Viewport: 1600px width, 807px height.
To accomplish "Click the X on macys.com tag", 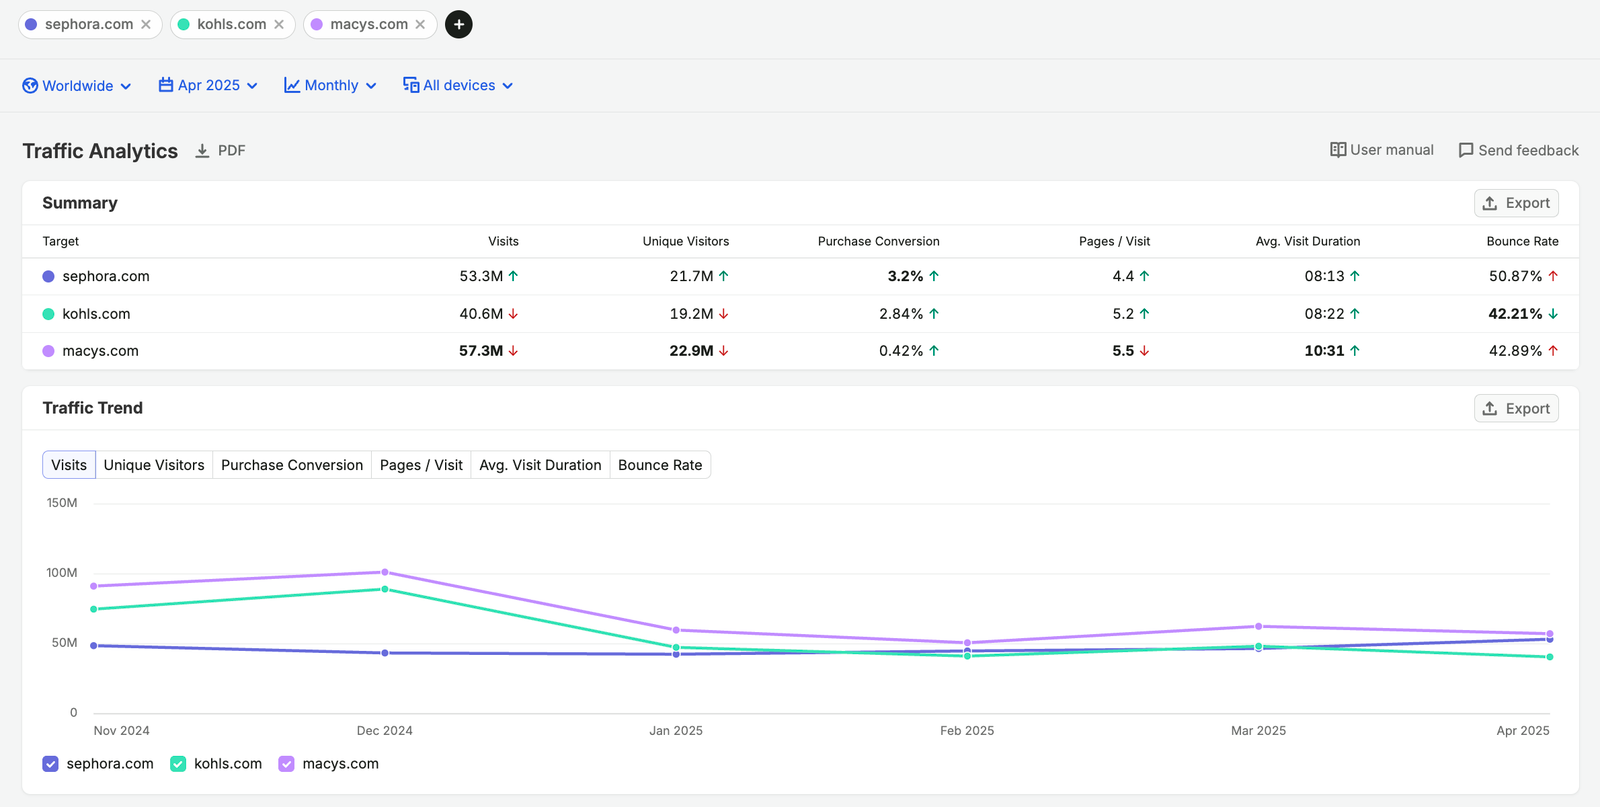I will [420, 24].
